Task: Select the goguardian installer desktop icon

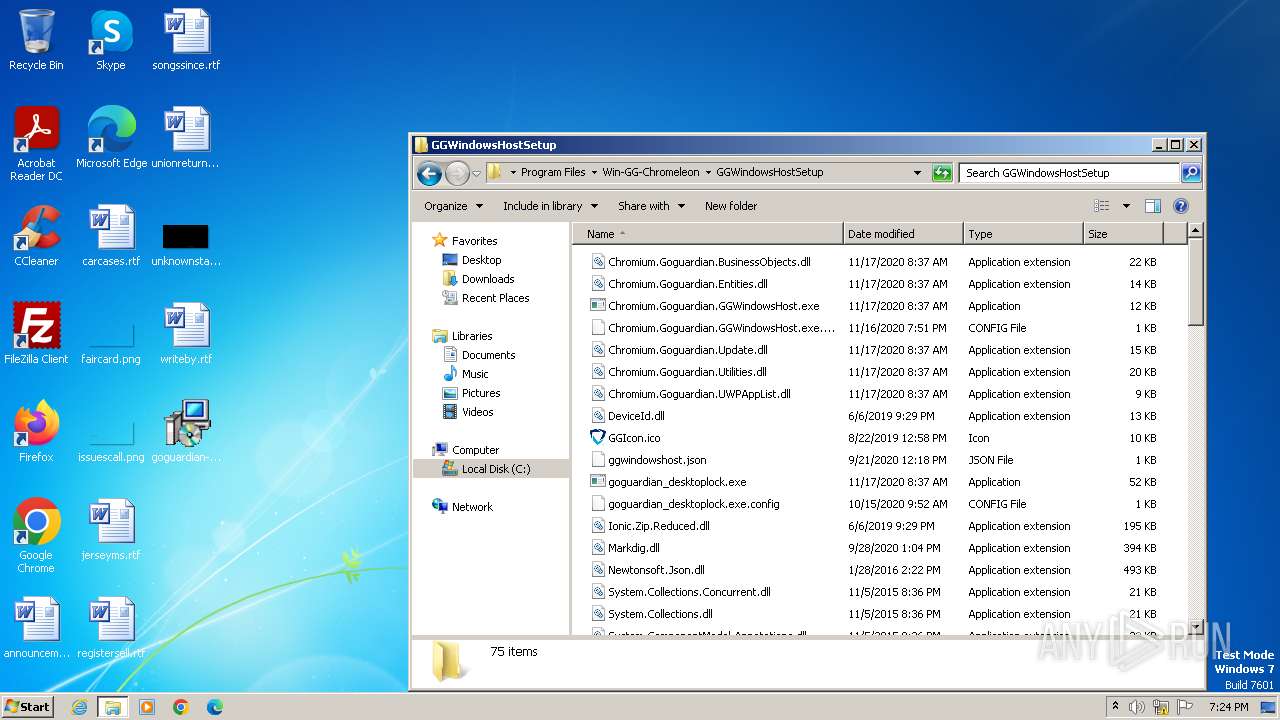Action: click(186, 432)
